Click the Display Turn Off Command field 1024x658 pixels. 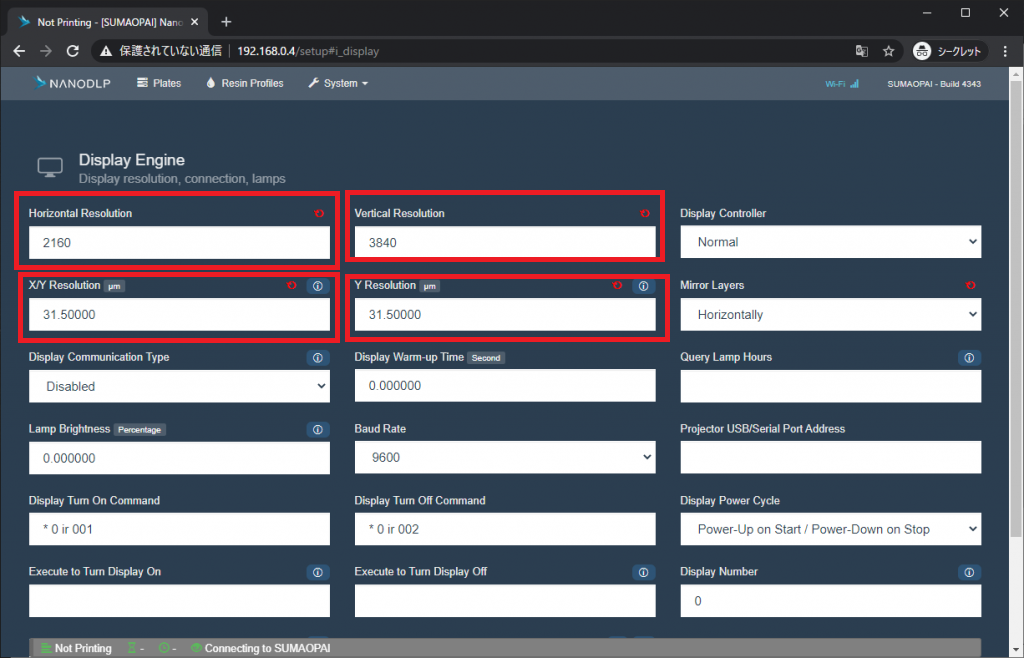click(505, 529)
